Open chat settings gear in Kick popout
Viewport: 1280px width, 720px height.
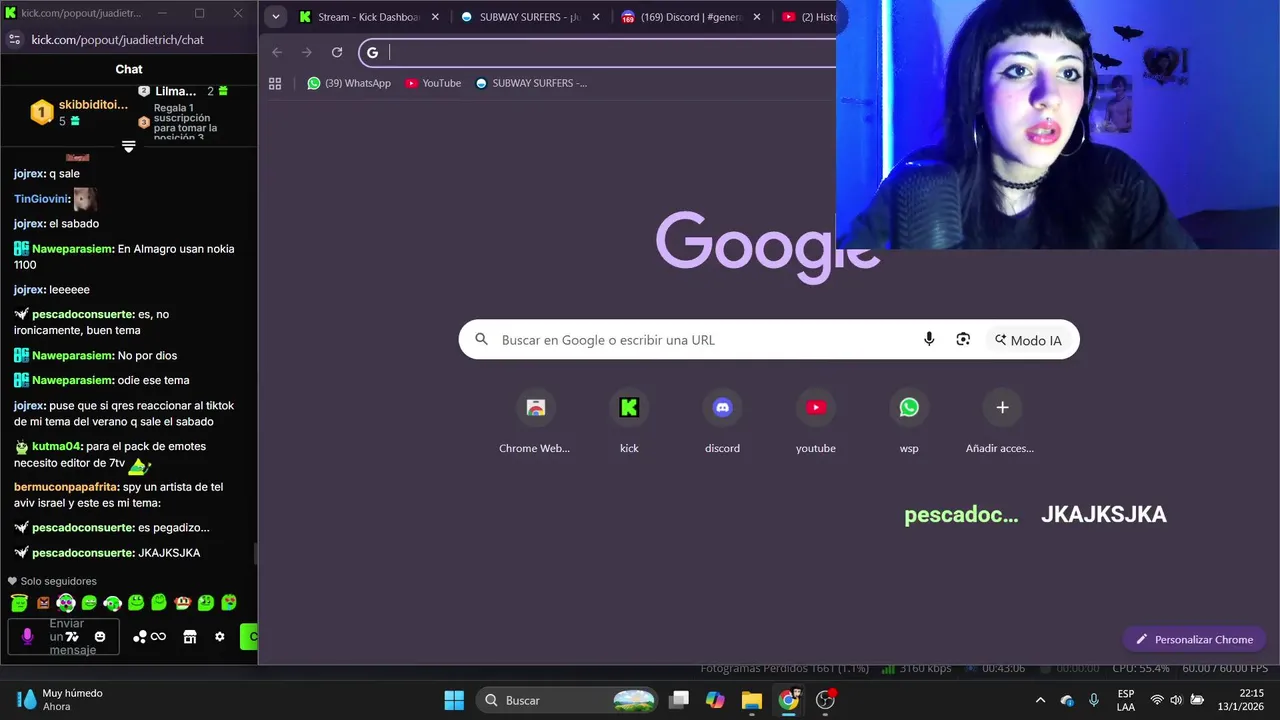tap(220, 637)
